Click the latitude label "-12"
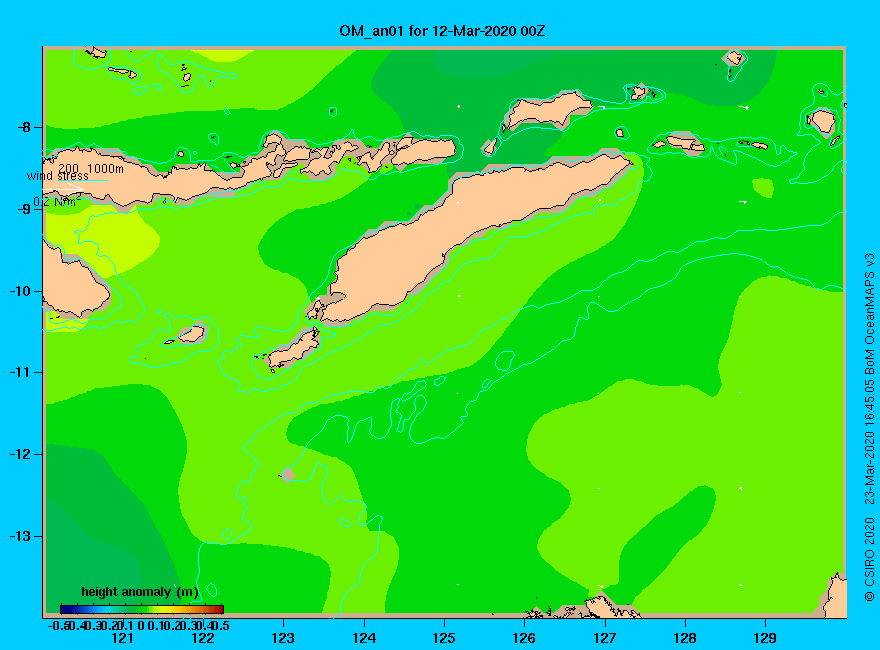 [x=21, y=454]
